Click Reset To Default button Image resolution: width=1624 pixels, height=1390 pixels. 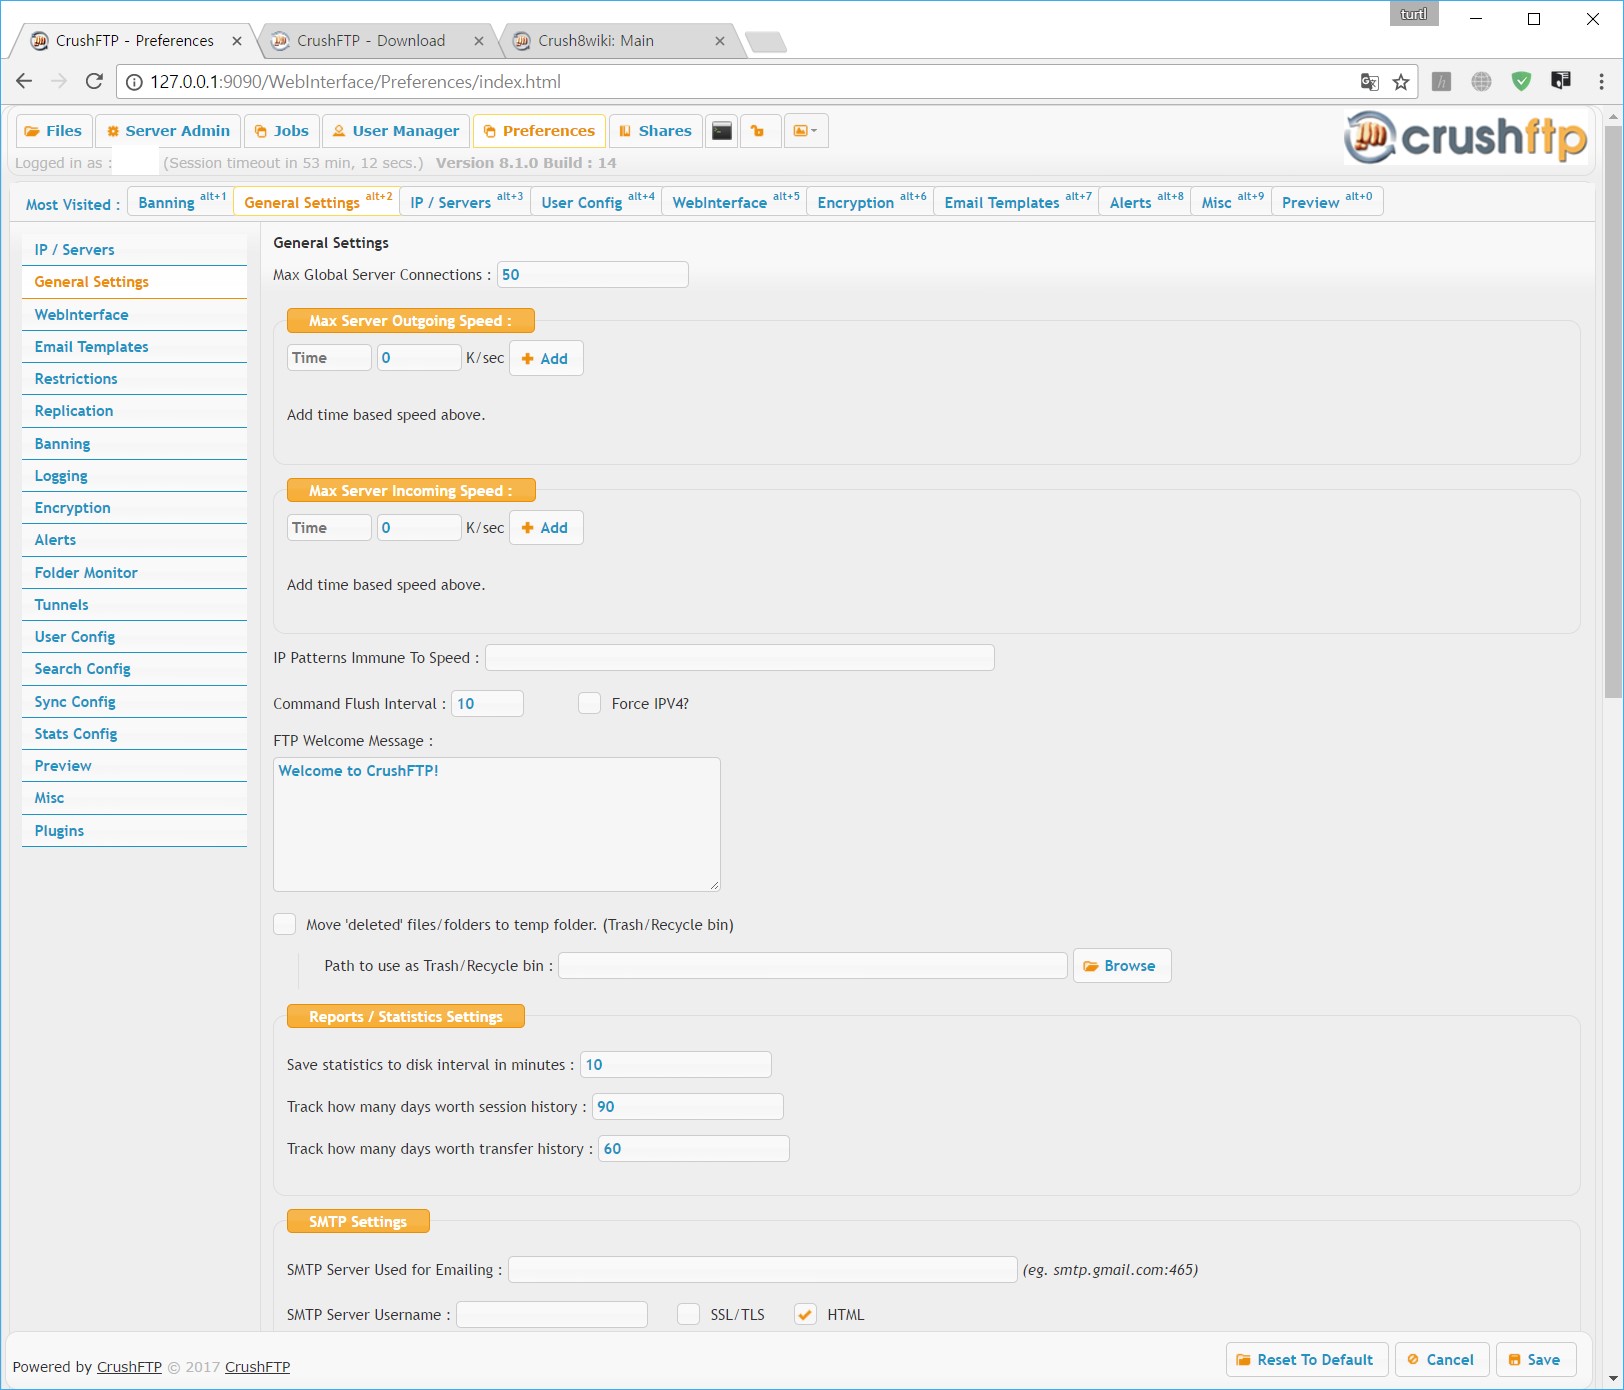(x=1307, y=1360)
